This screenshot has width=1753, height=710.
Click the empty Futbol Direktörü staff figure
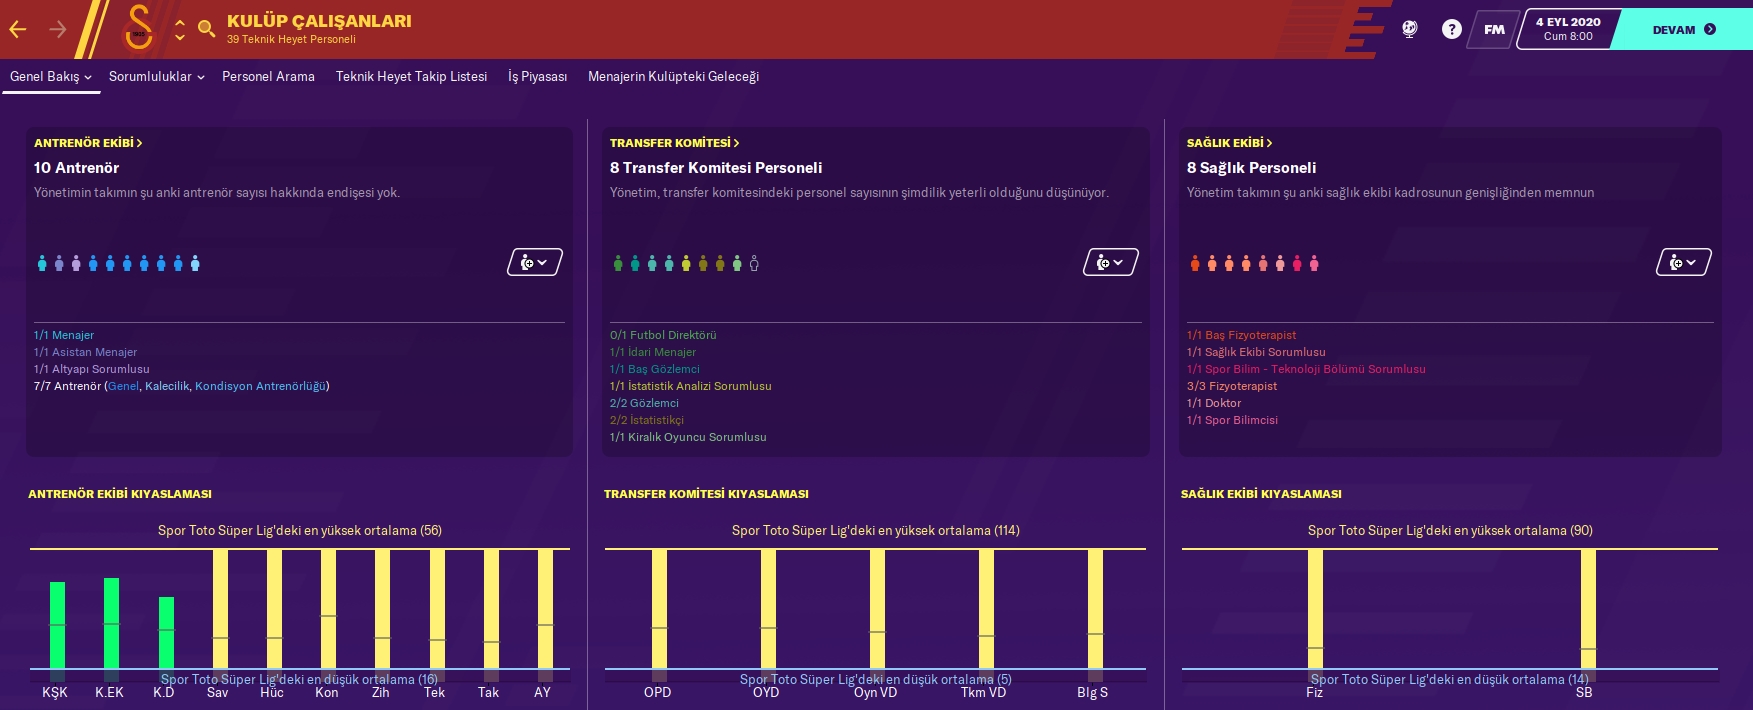(x=754, y=264)
